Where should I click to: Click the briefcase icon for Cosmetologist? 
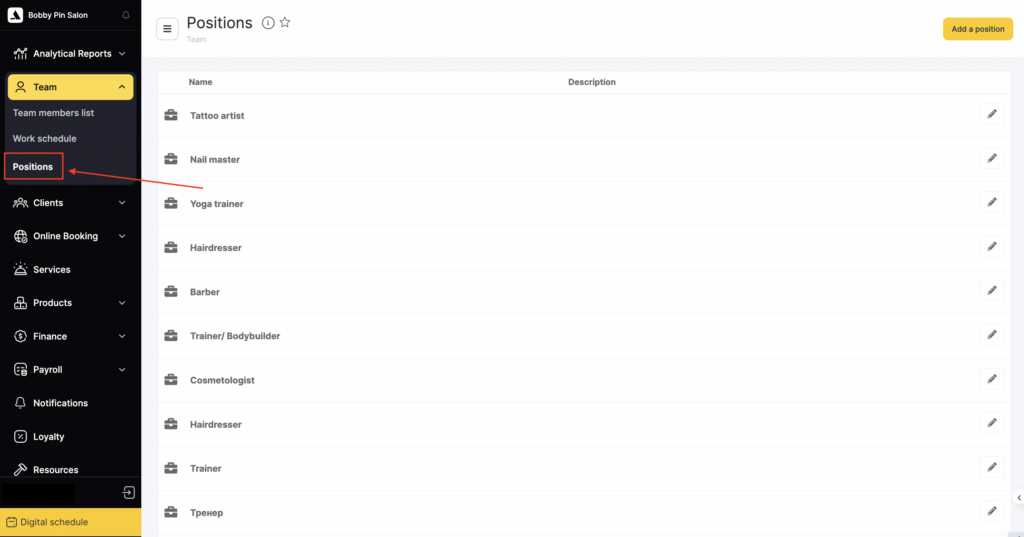[x=171, y=380]
